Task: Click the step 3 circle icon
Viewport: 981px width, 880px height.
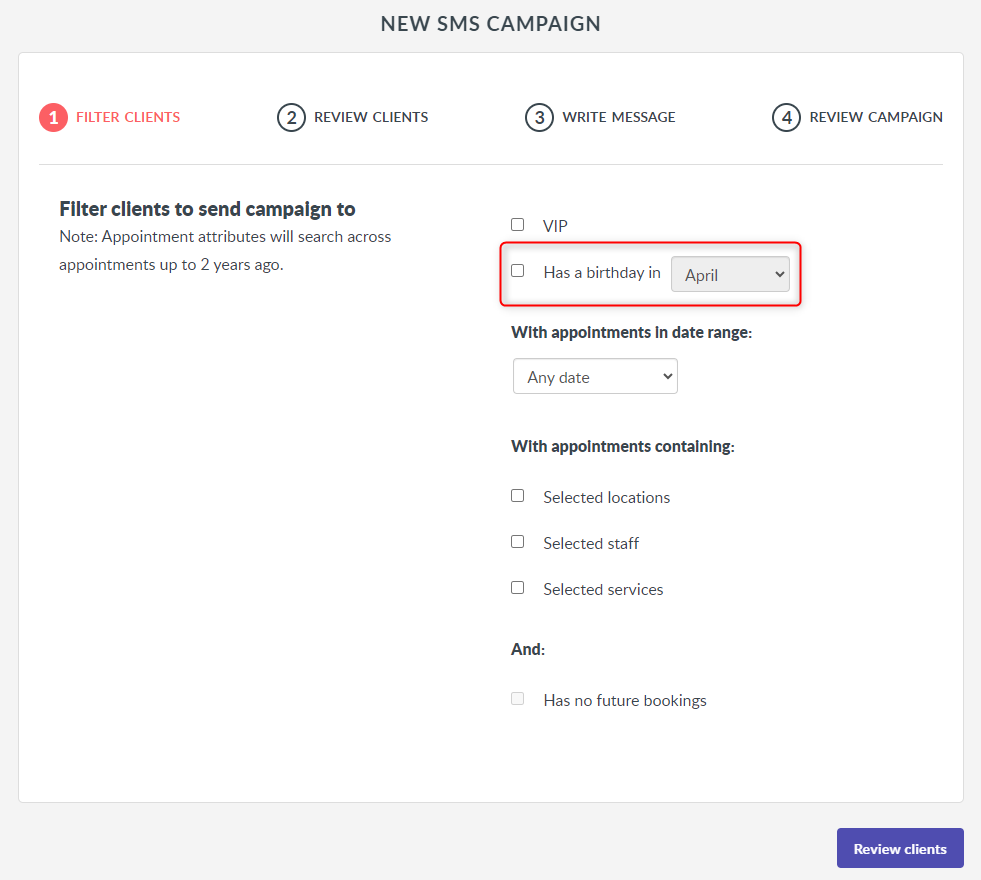Action: tap(539, 118)
